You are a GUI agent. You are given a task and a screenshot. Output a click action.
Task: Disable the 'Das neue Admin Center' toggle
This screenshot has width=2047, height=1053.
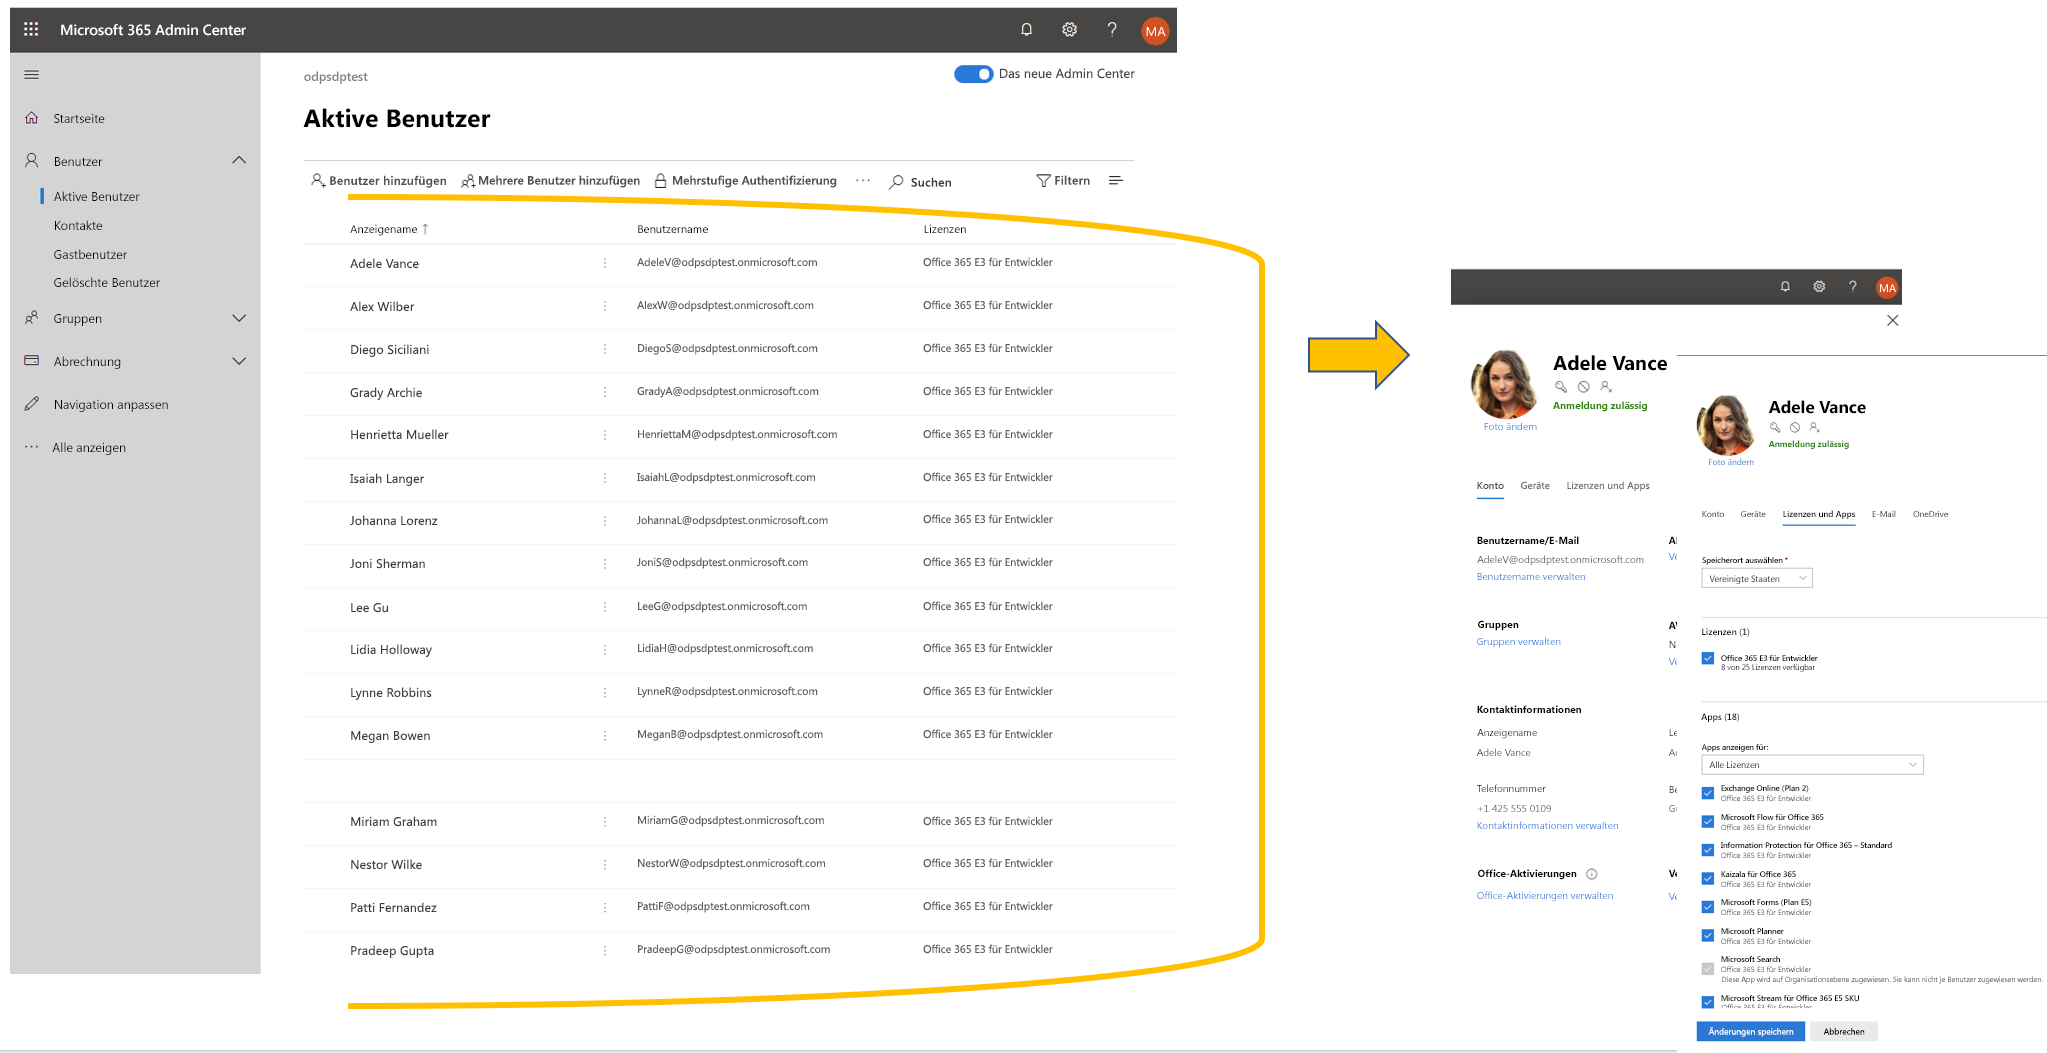972,73
